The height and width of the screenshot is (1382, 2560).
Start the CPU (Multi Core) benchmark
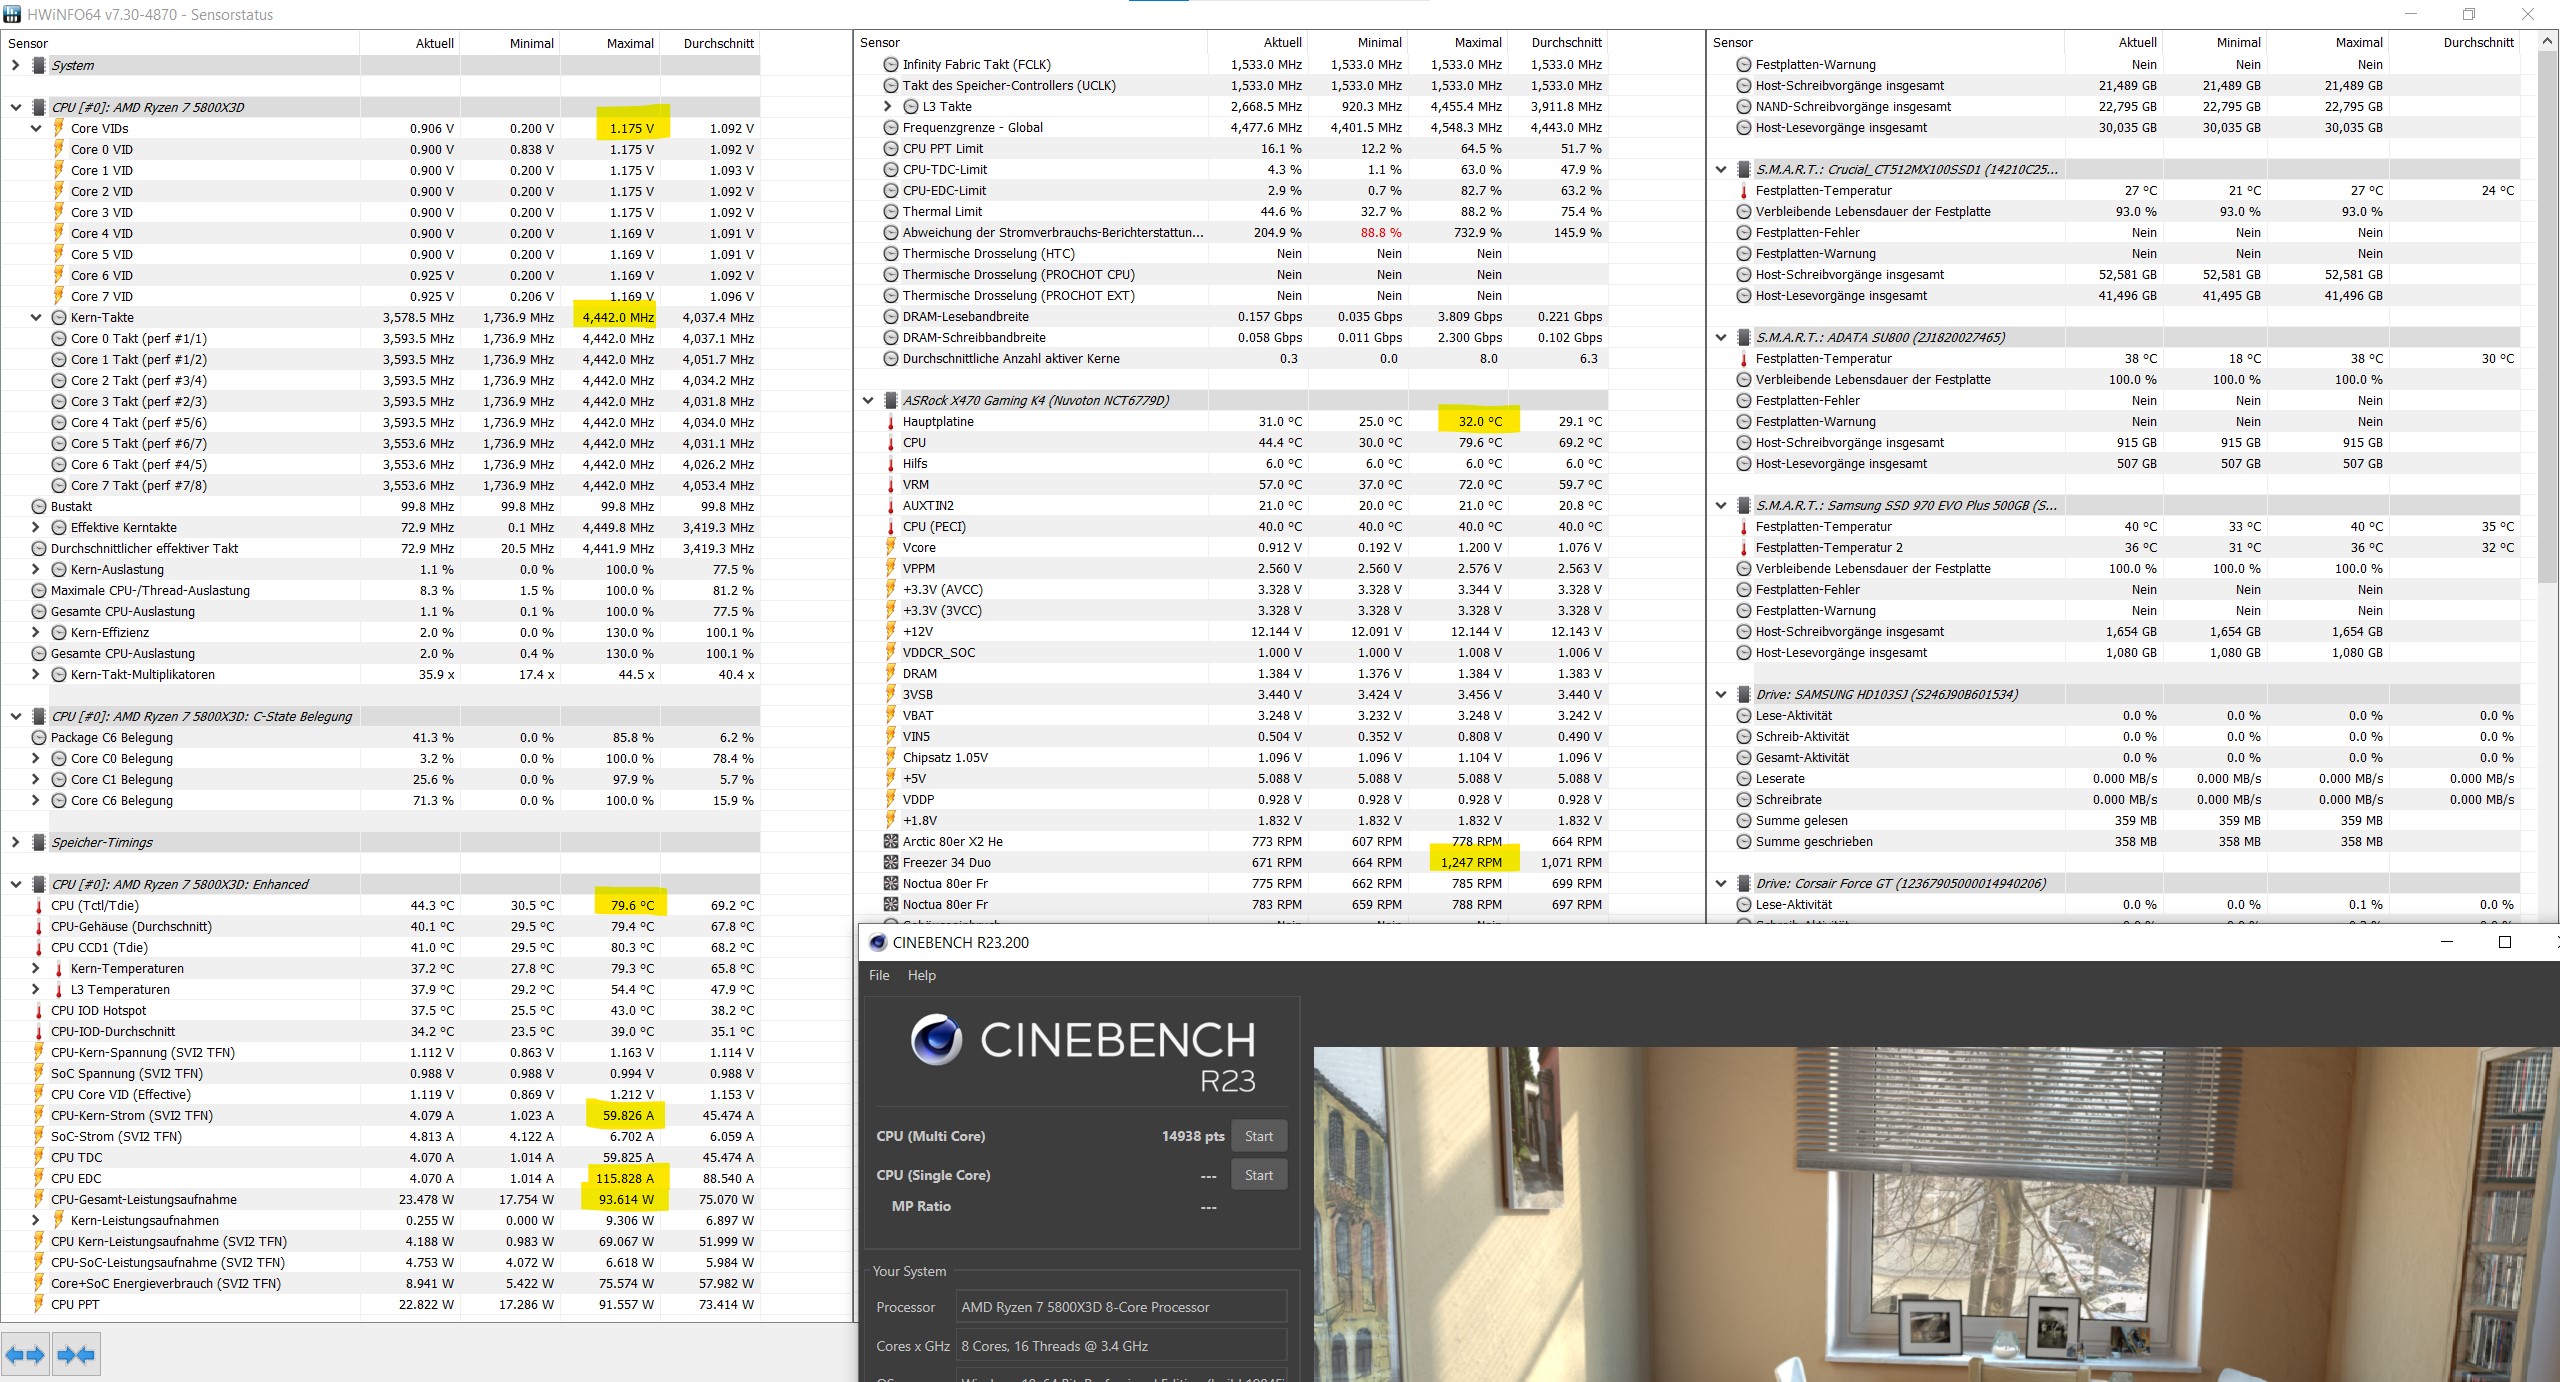click(x=1258, y=1136)
